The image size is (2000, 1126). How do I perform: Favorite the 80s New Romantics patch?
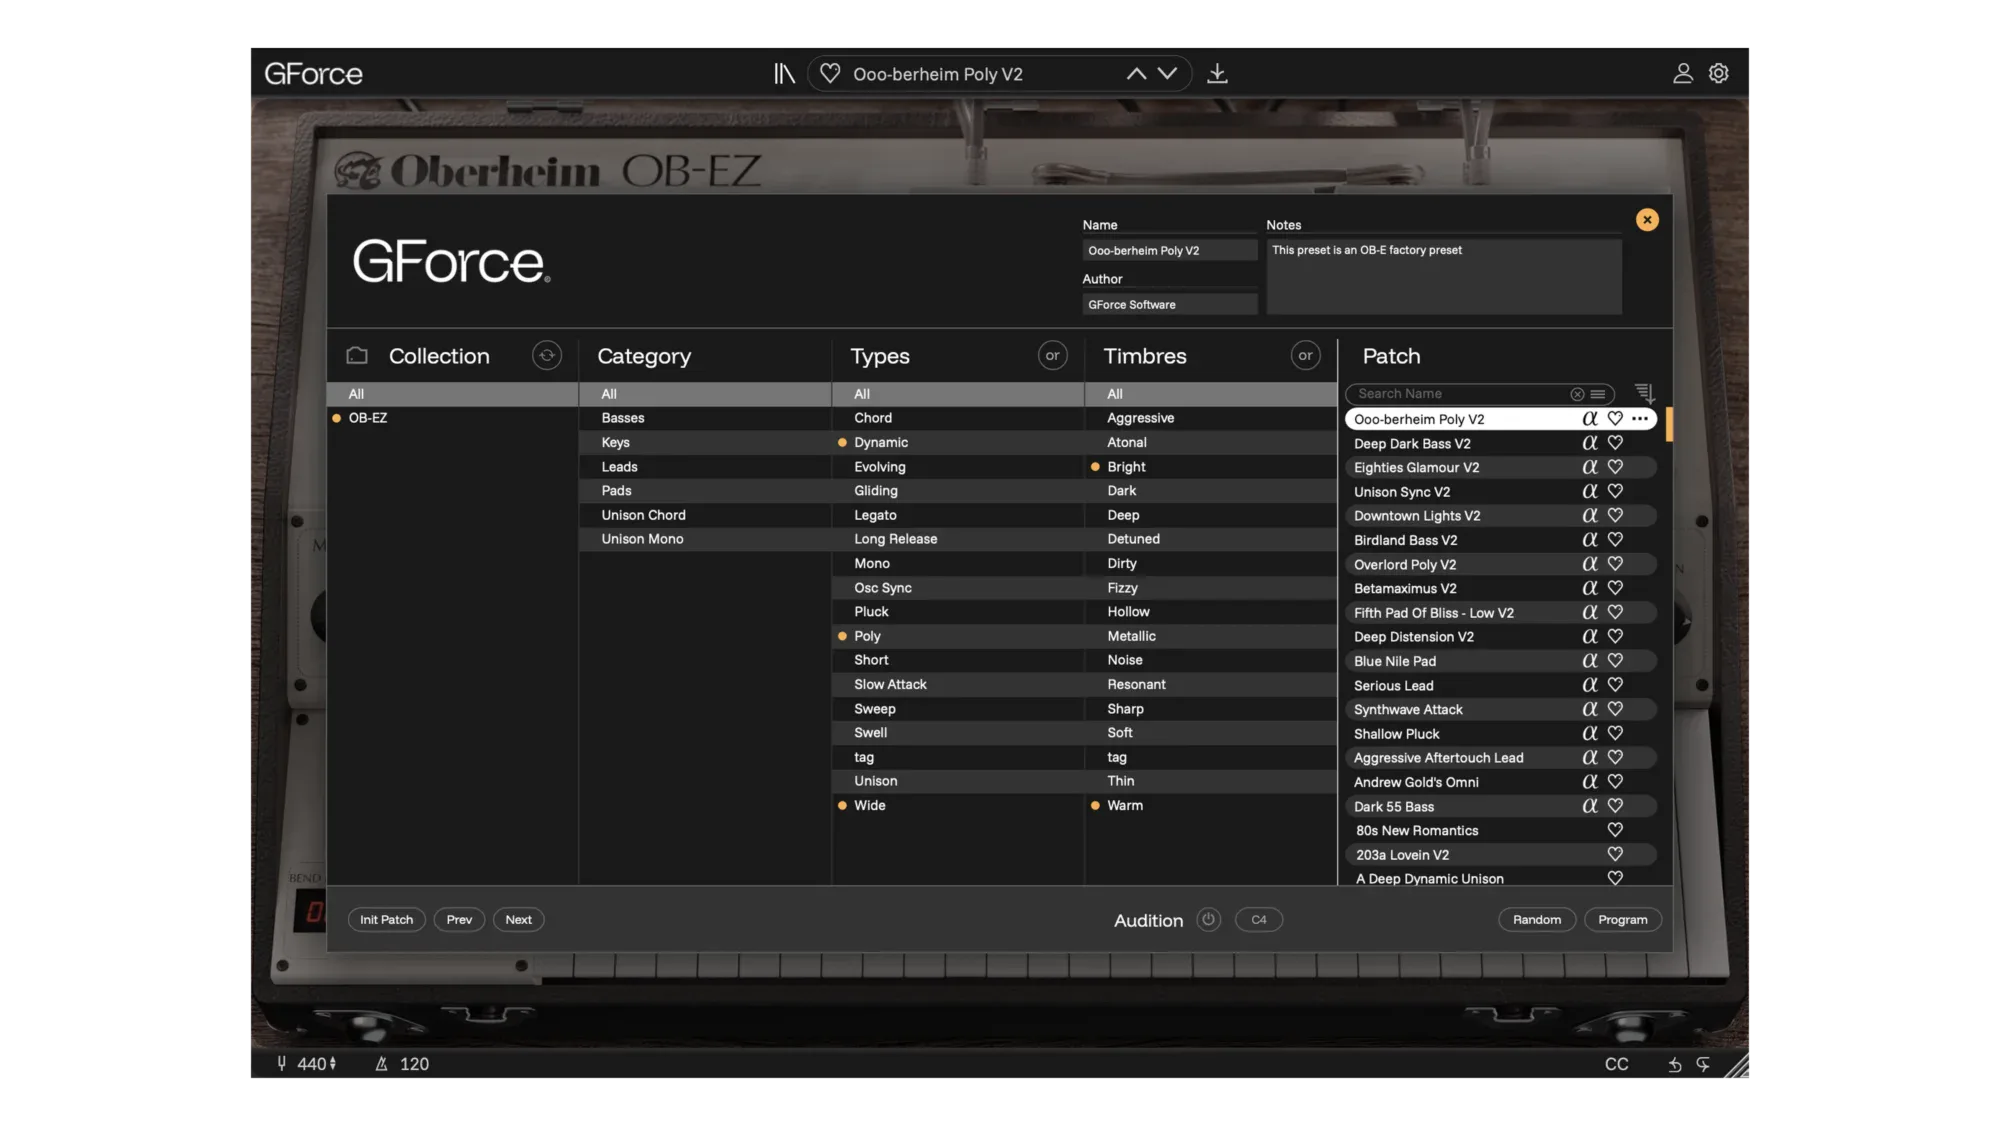tap(1615, 830)
